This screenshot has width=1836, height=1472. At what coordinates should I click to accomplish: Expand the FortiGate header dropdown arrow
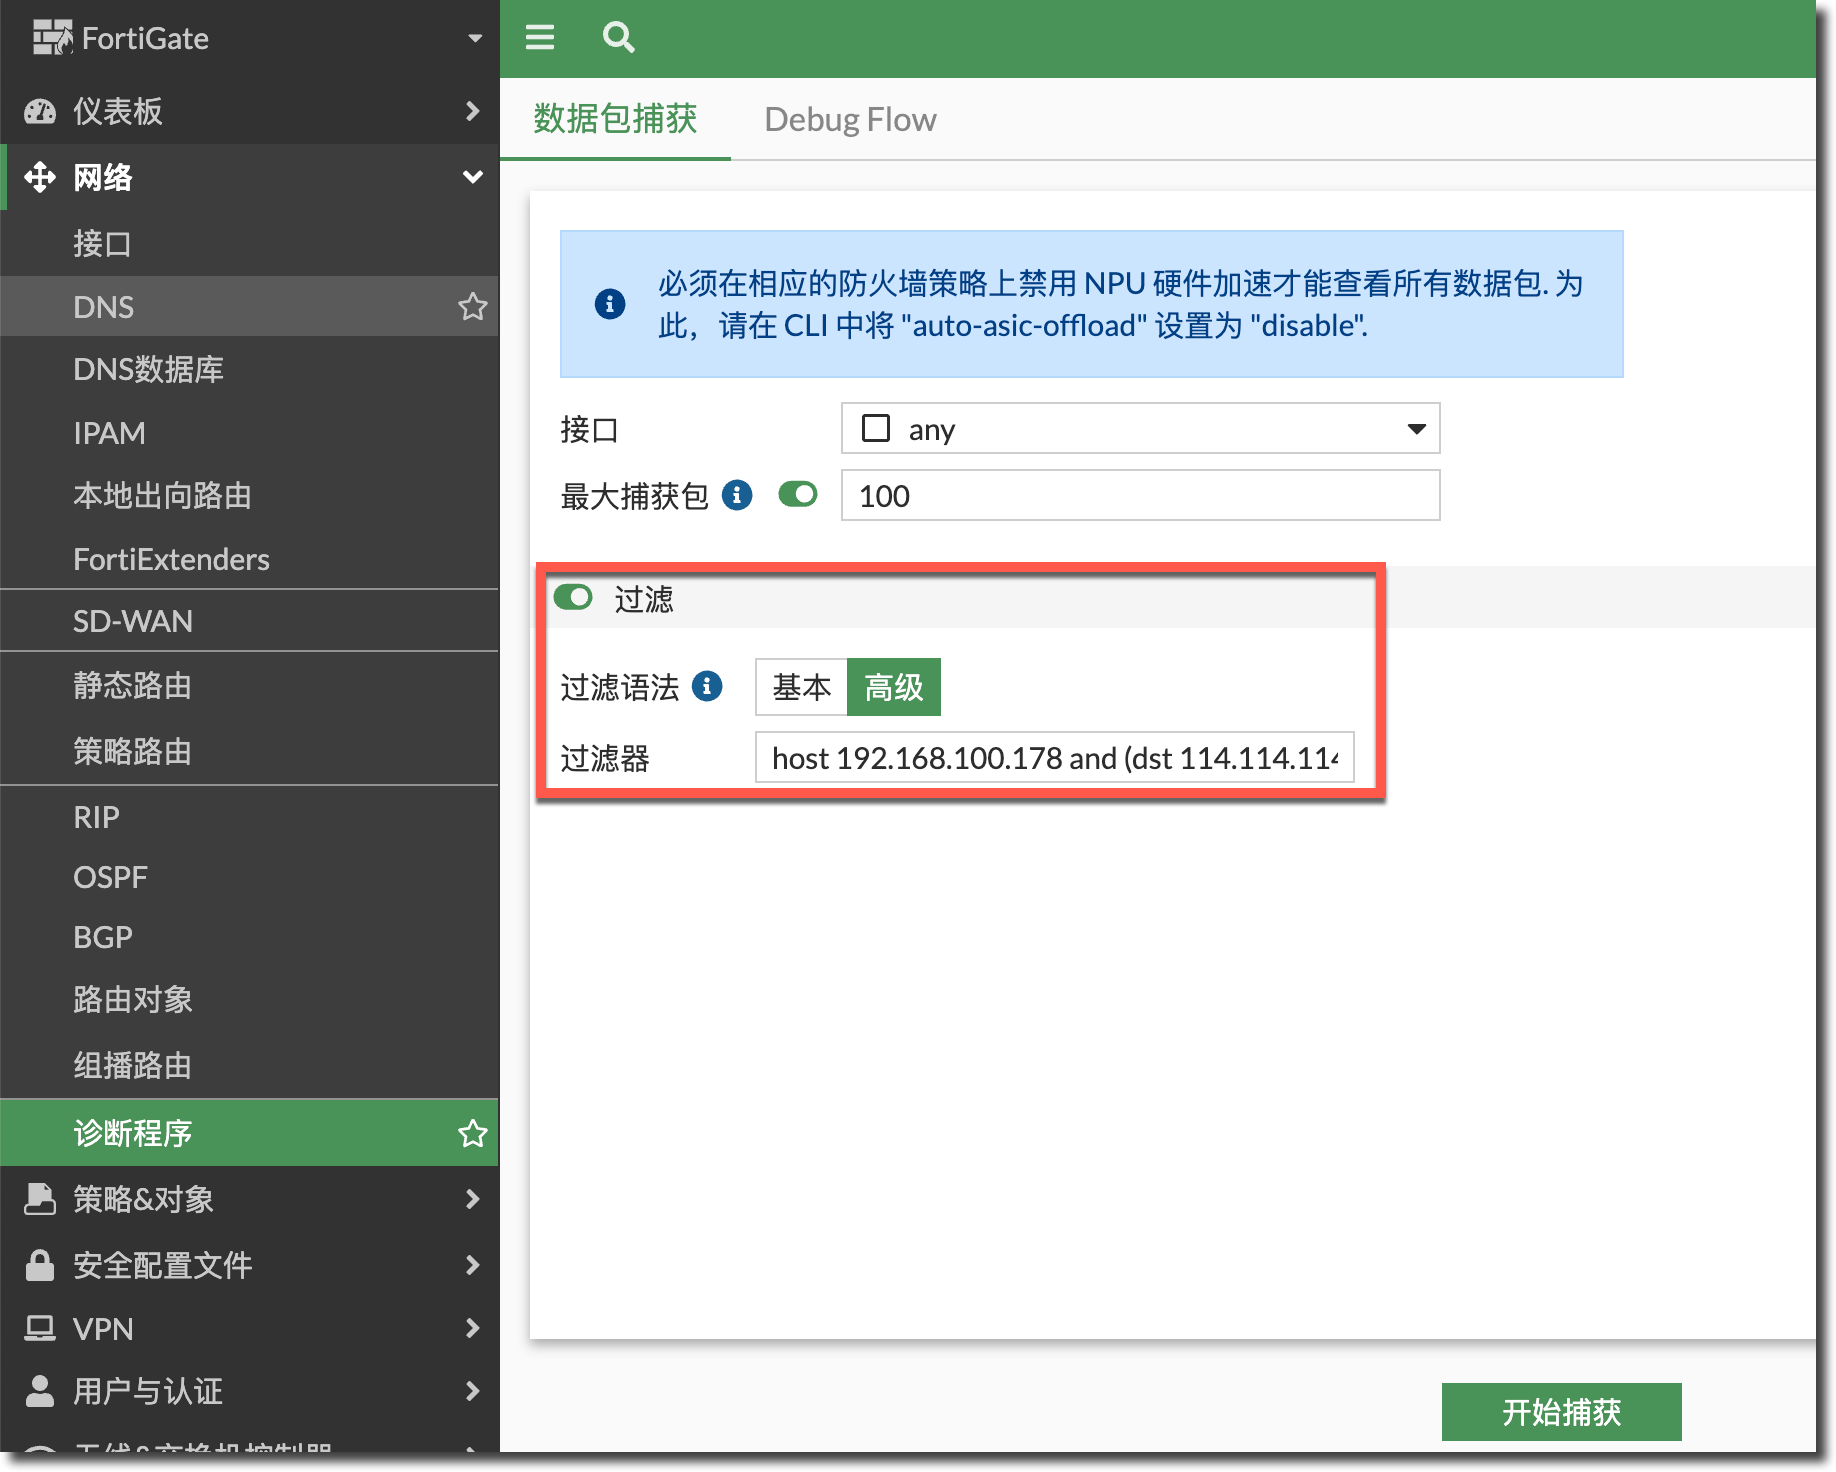475,38
